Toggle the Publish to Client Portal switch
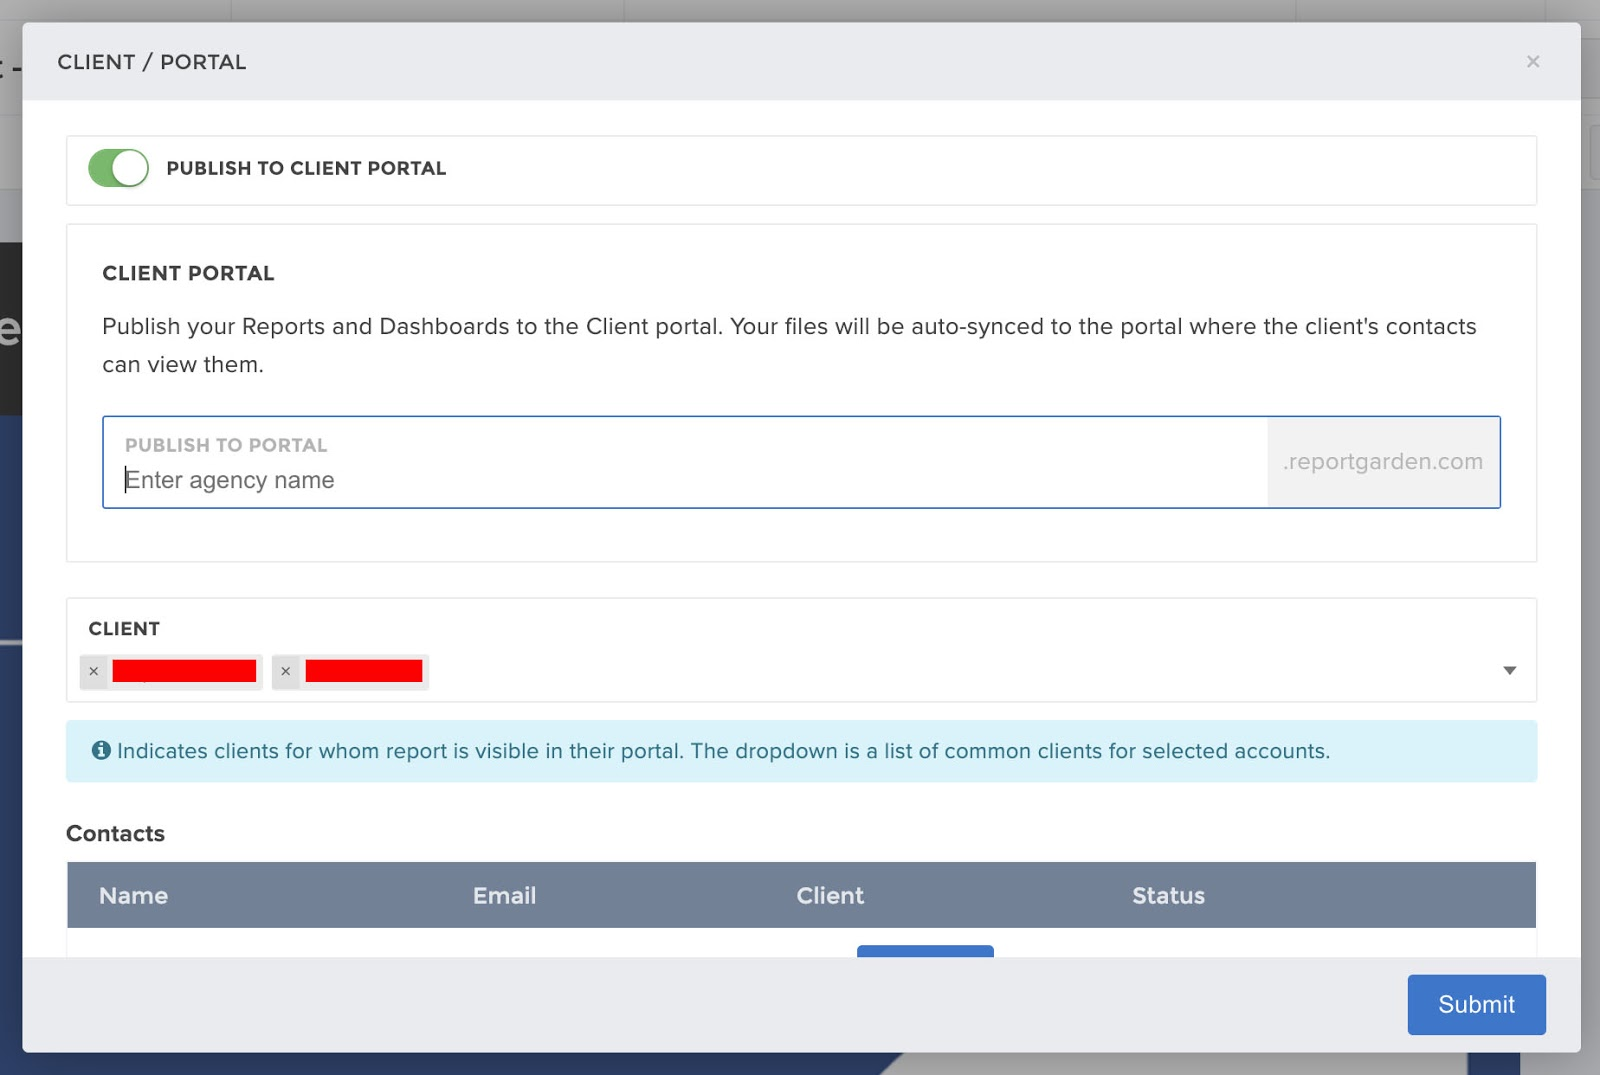1600x1075 pixels. point(118,168)
